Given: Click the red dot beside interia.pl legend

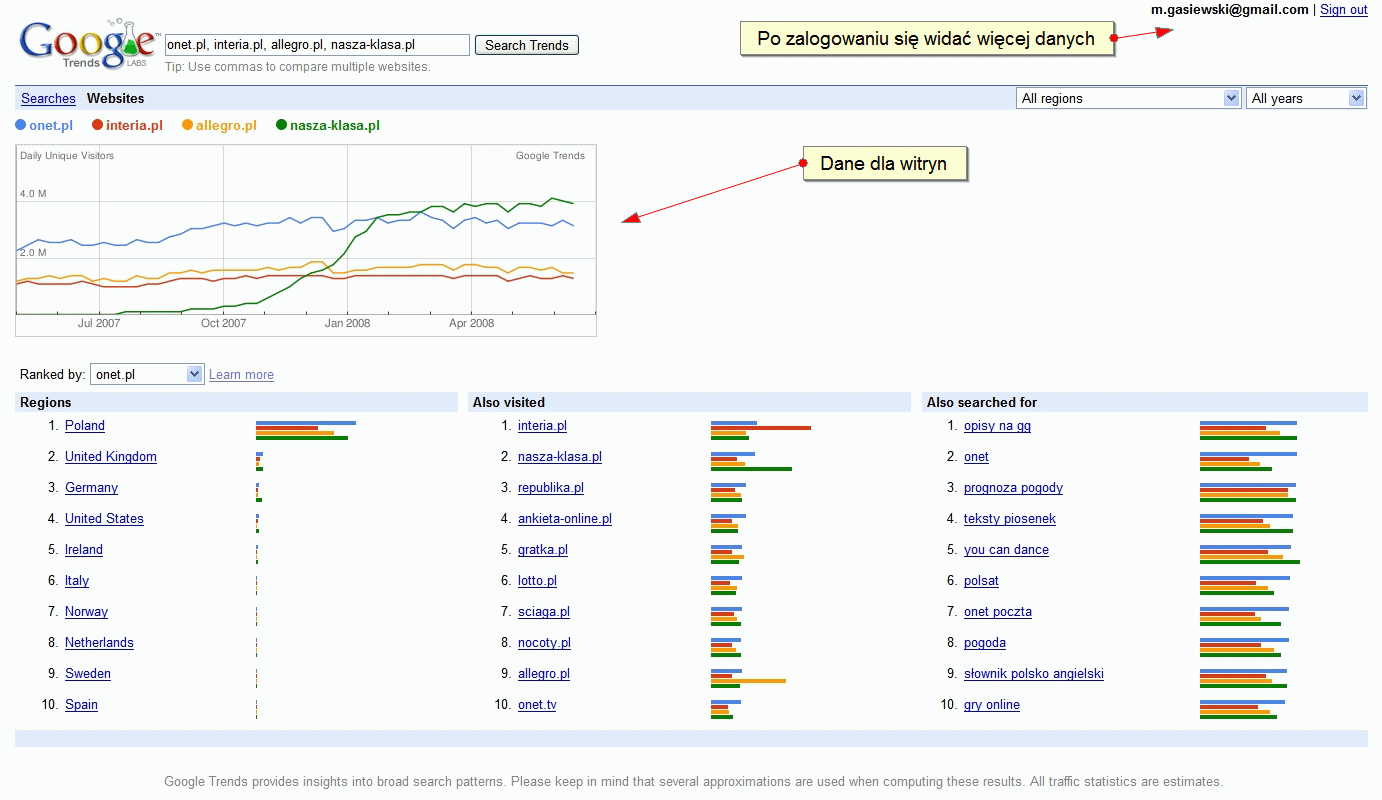Looking at the screenshot, I should tap(98, 125).
